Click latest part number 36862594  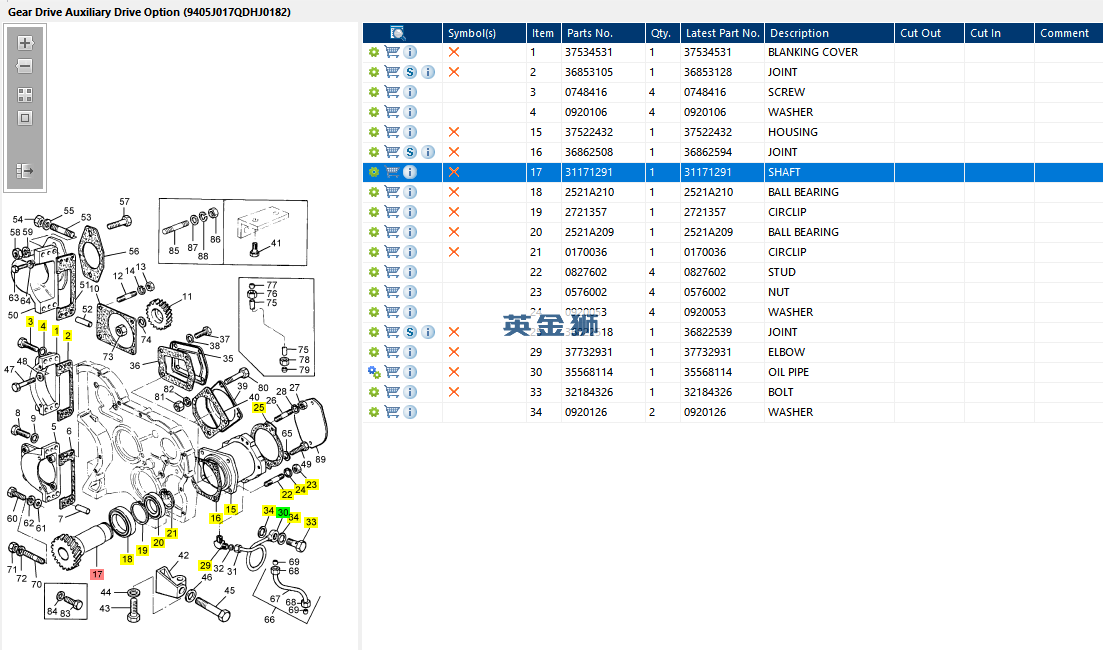[x=708, y=152]
